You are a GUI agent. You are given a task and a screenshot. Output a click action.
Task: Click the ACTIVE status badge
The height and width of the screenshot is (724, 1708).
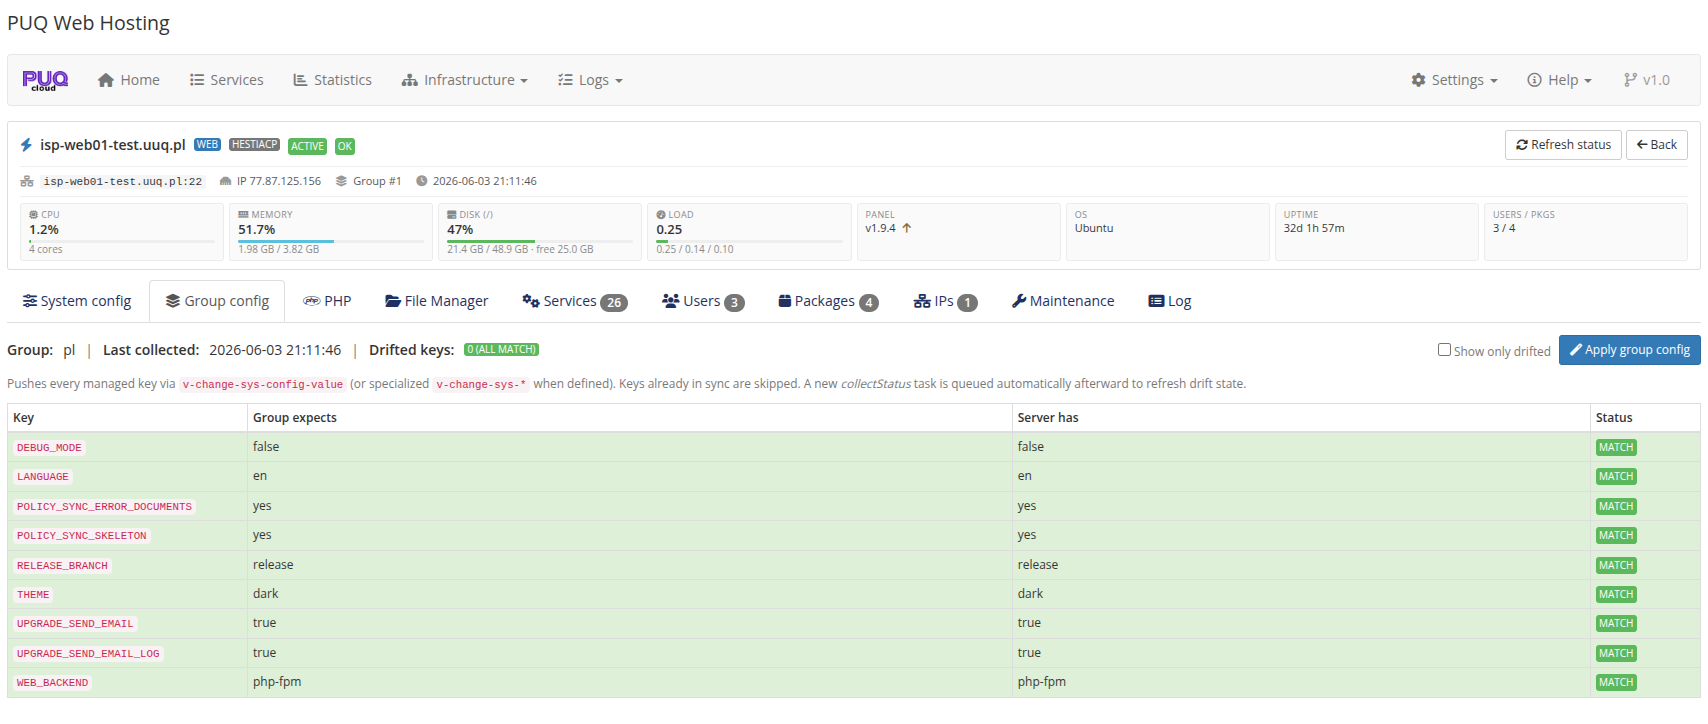307,146
